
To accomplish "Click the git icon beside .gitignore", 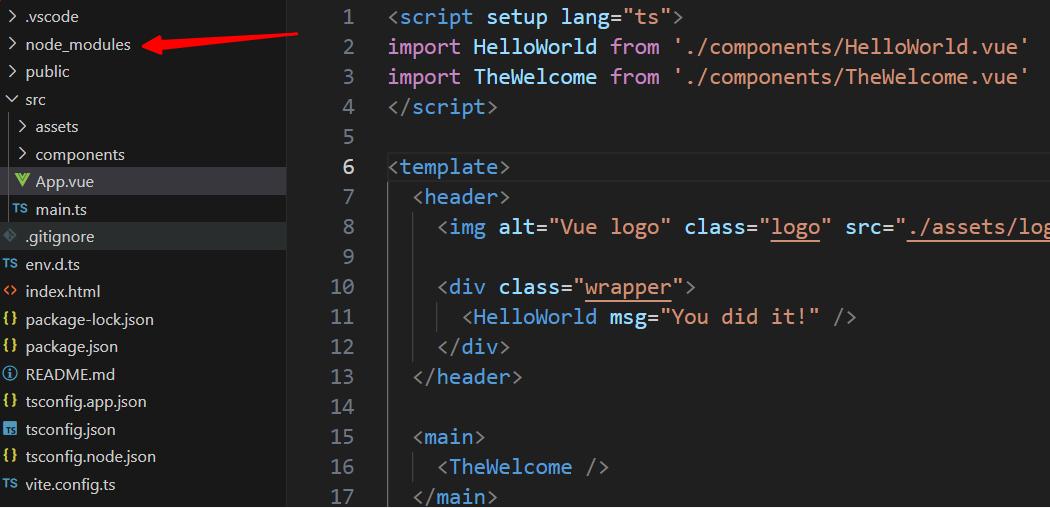I will coord(10,236).
